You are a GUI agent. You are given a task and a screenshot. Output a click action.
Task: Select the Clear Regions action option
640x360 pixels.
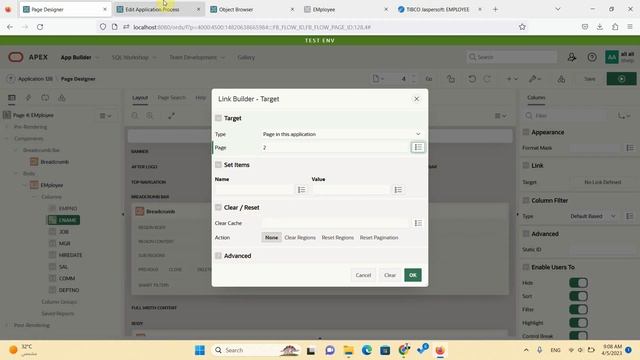(x=300, y=238)
